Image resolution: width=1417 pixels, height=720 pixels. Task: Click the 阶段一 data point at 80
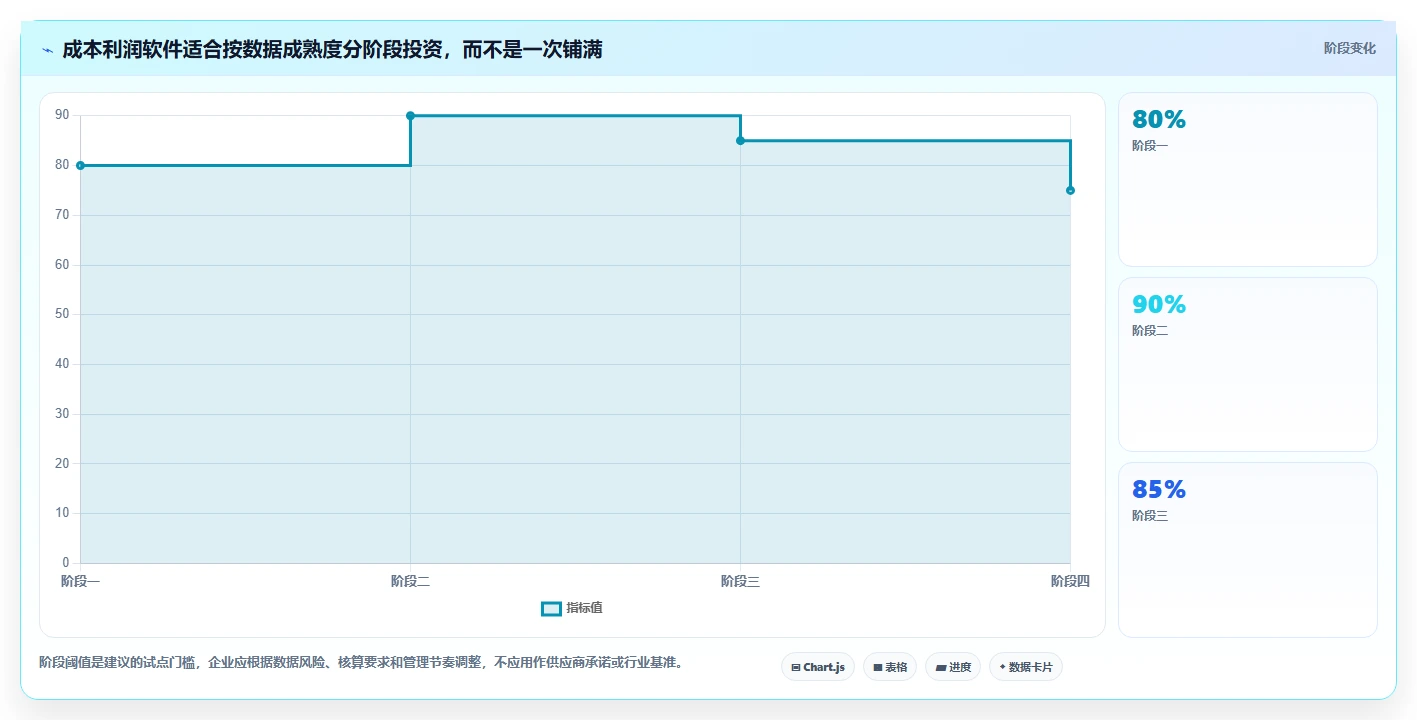80,165
